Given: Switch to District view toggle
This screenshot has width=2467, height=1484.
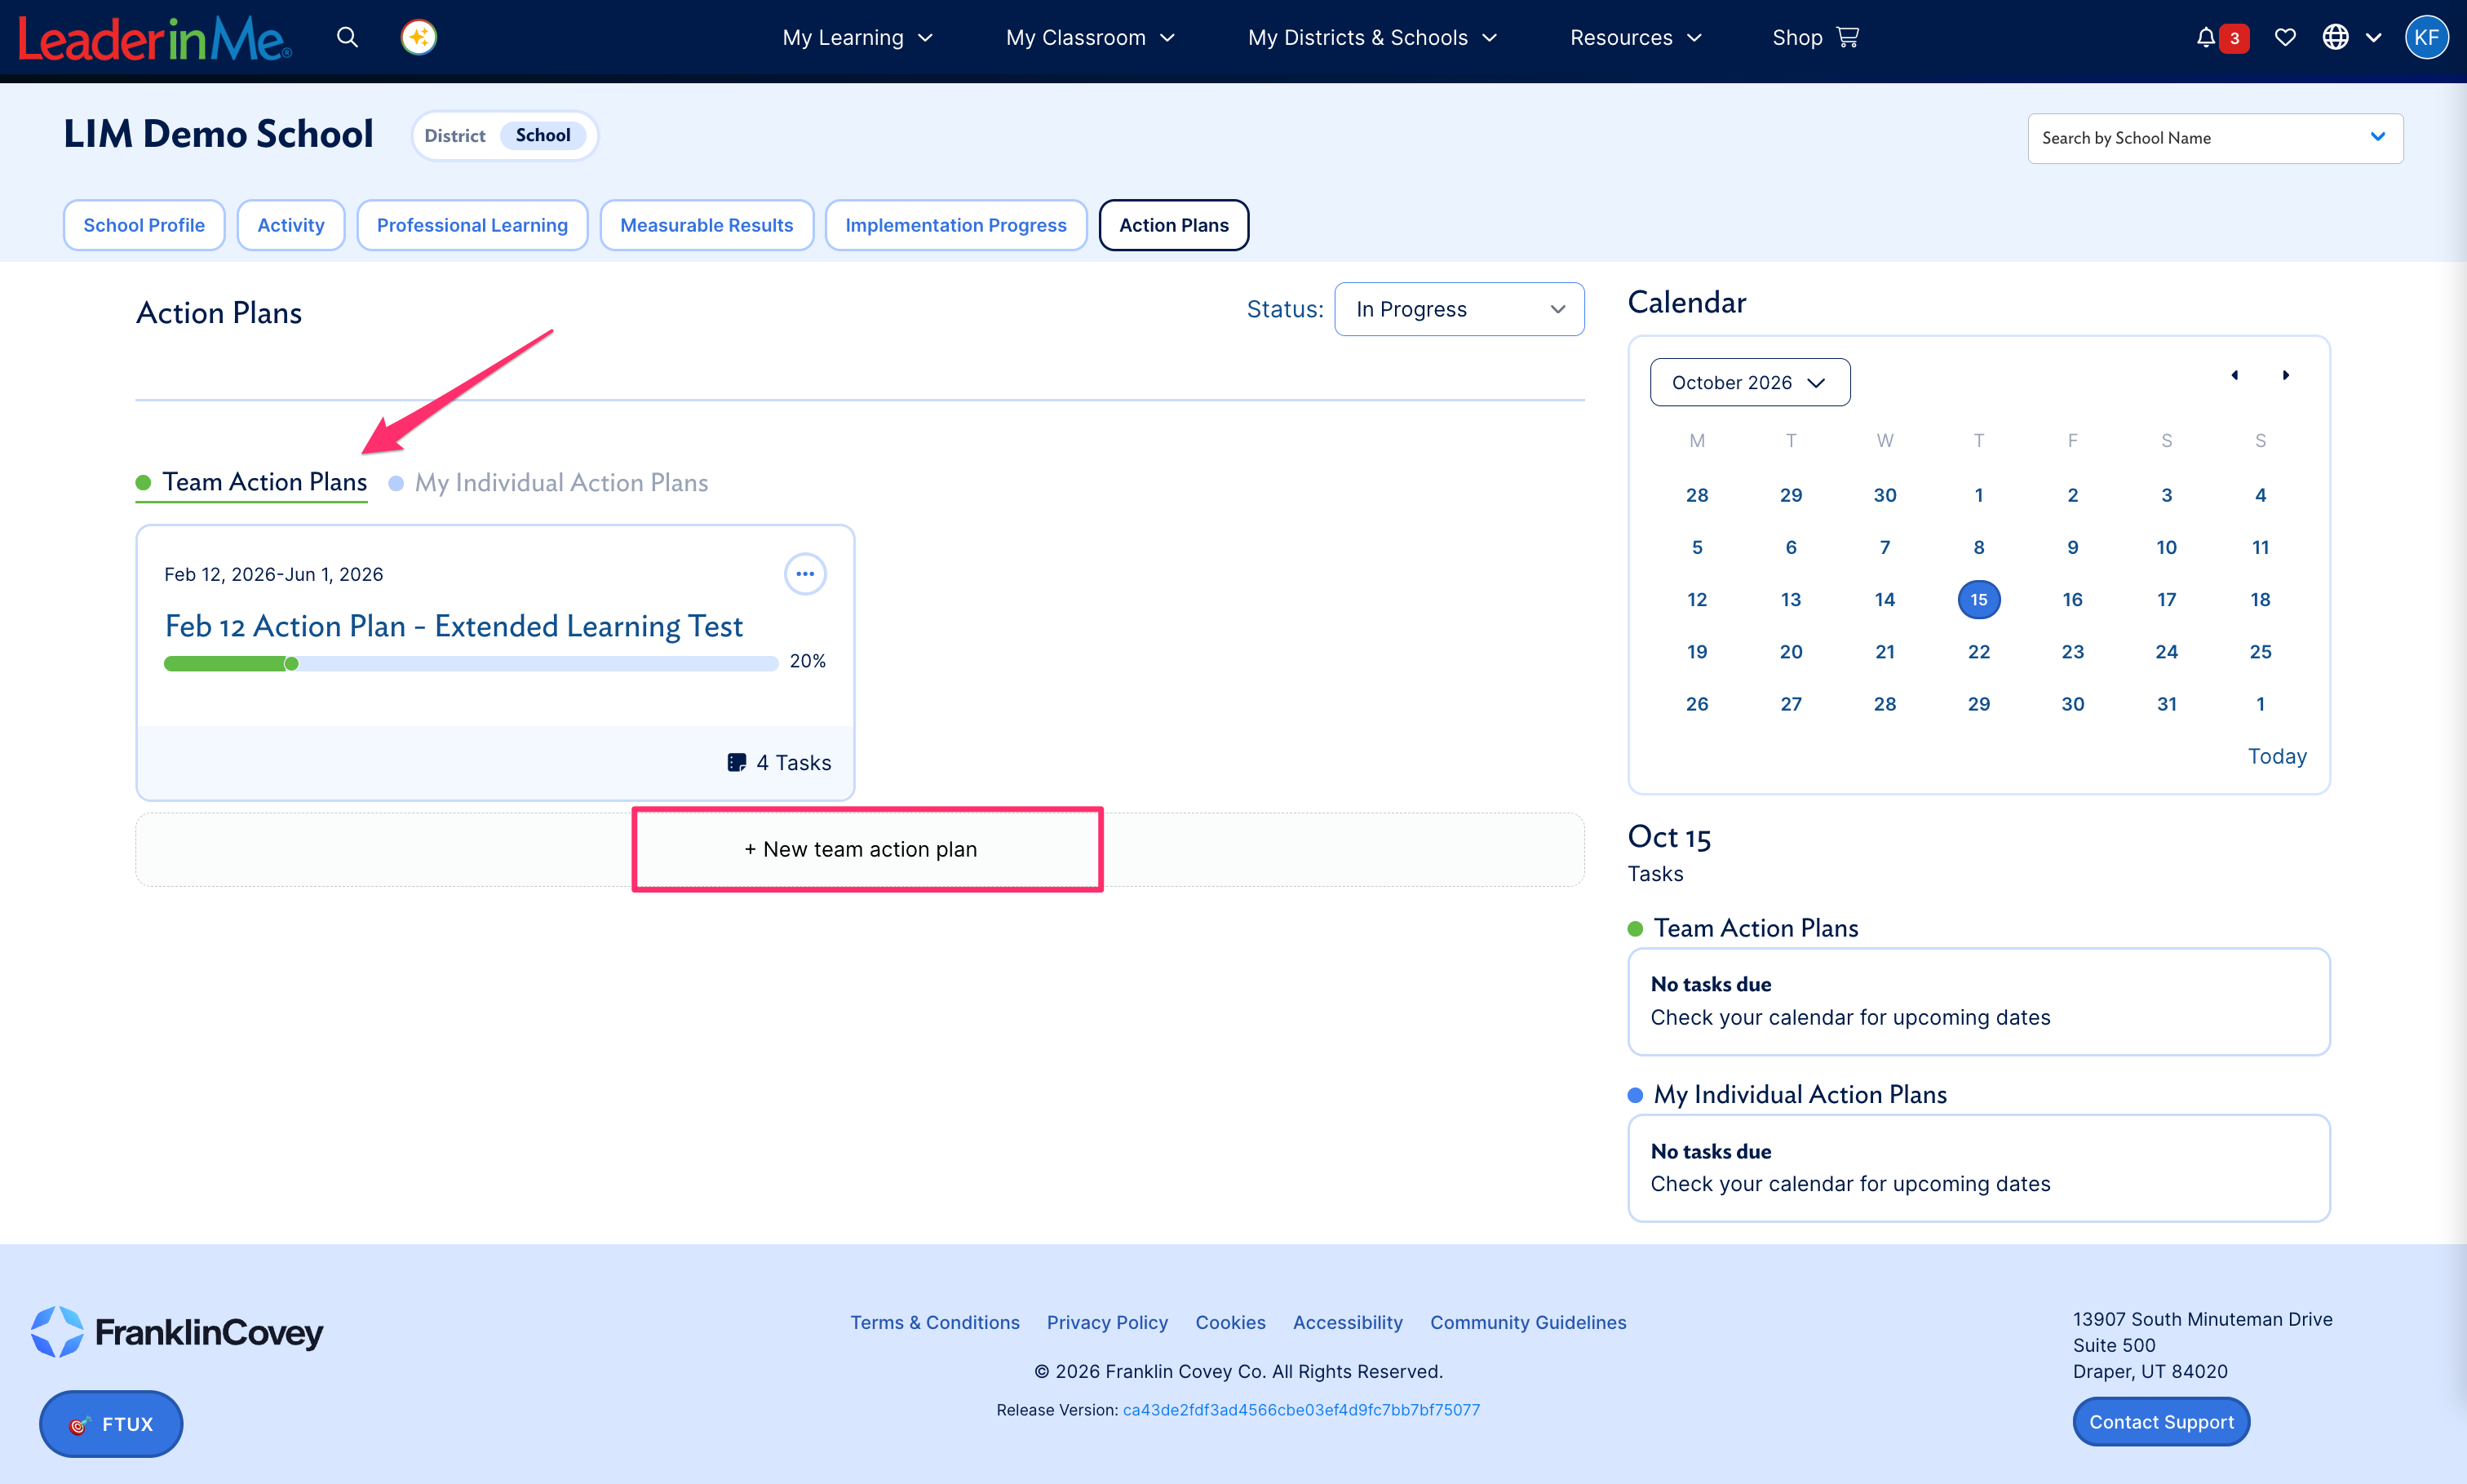Looking at the screenshot, I should 455,135.
